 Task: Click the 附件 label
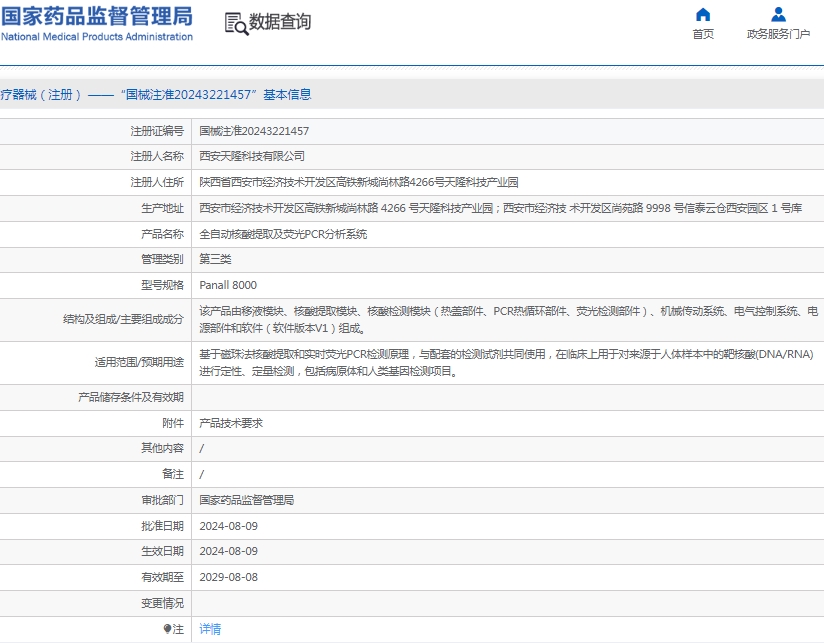173,423
